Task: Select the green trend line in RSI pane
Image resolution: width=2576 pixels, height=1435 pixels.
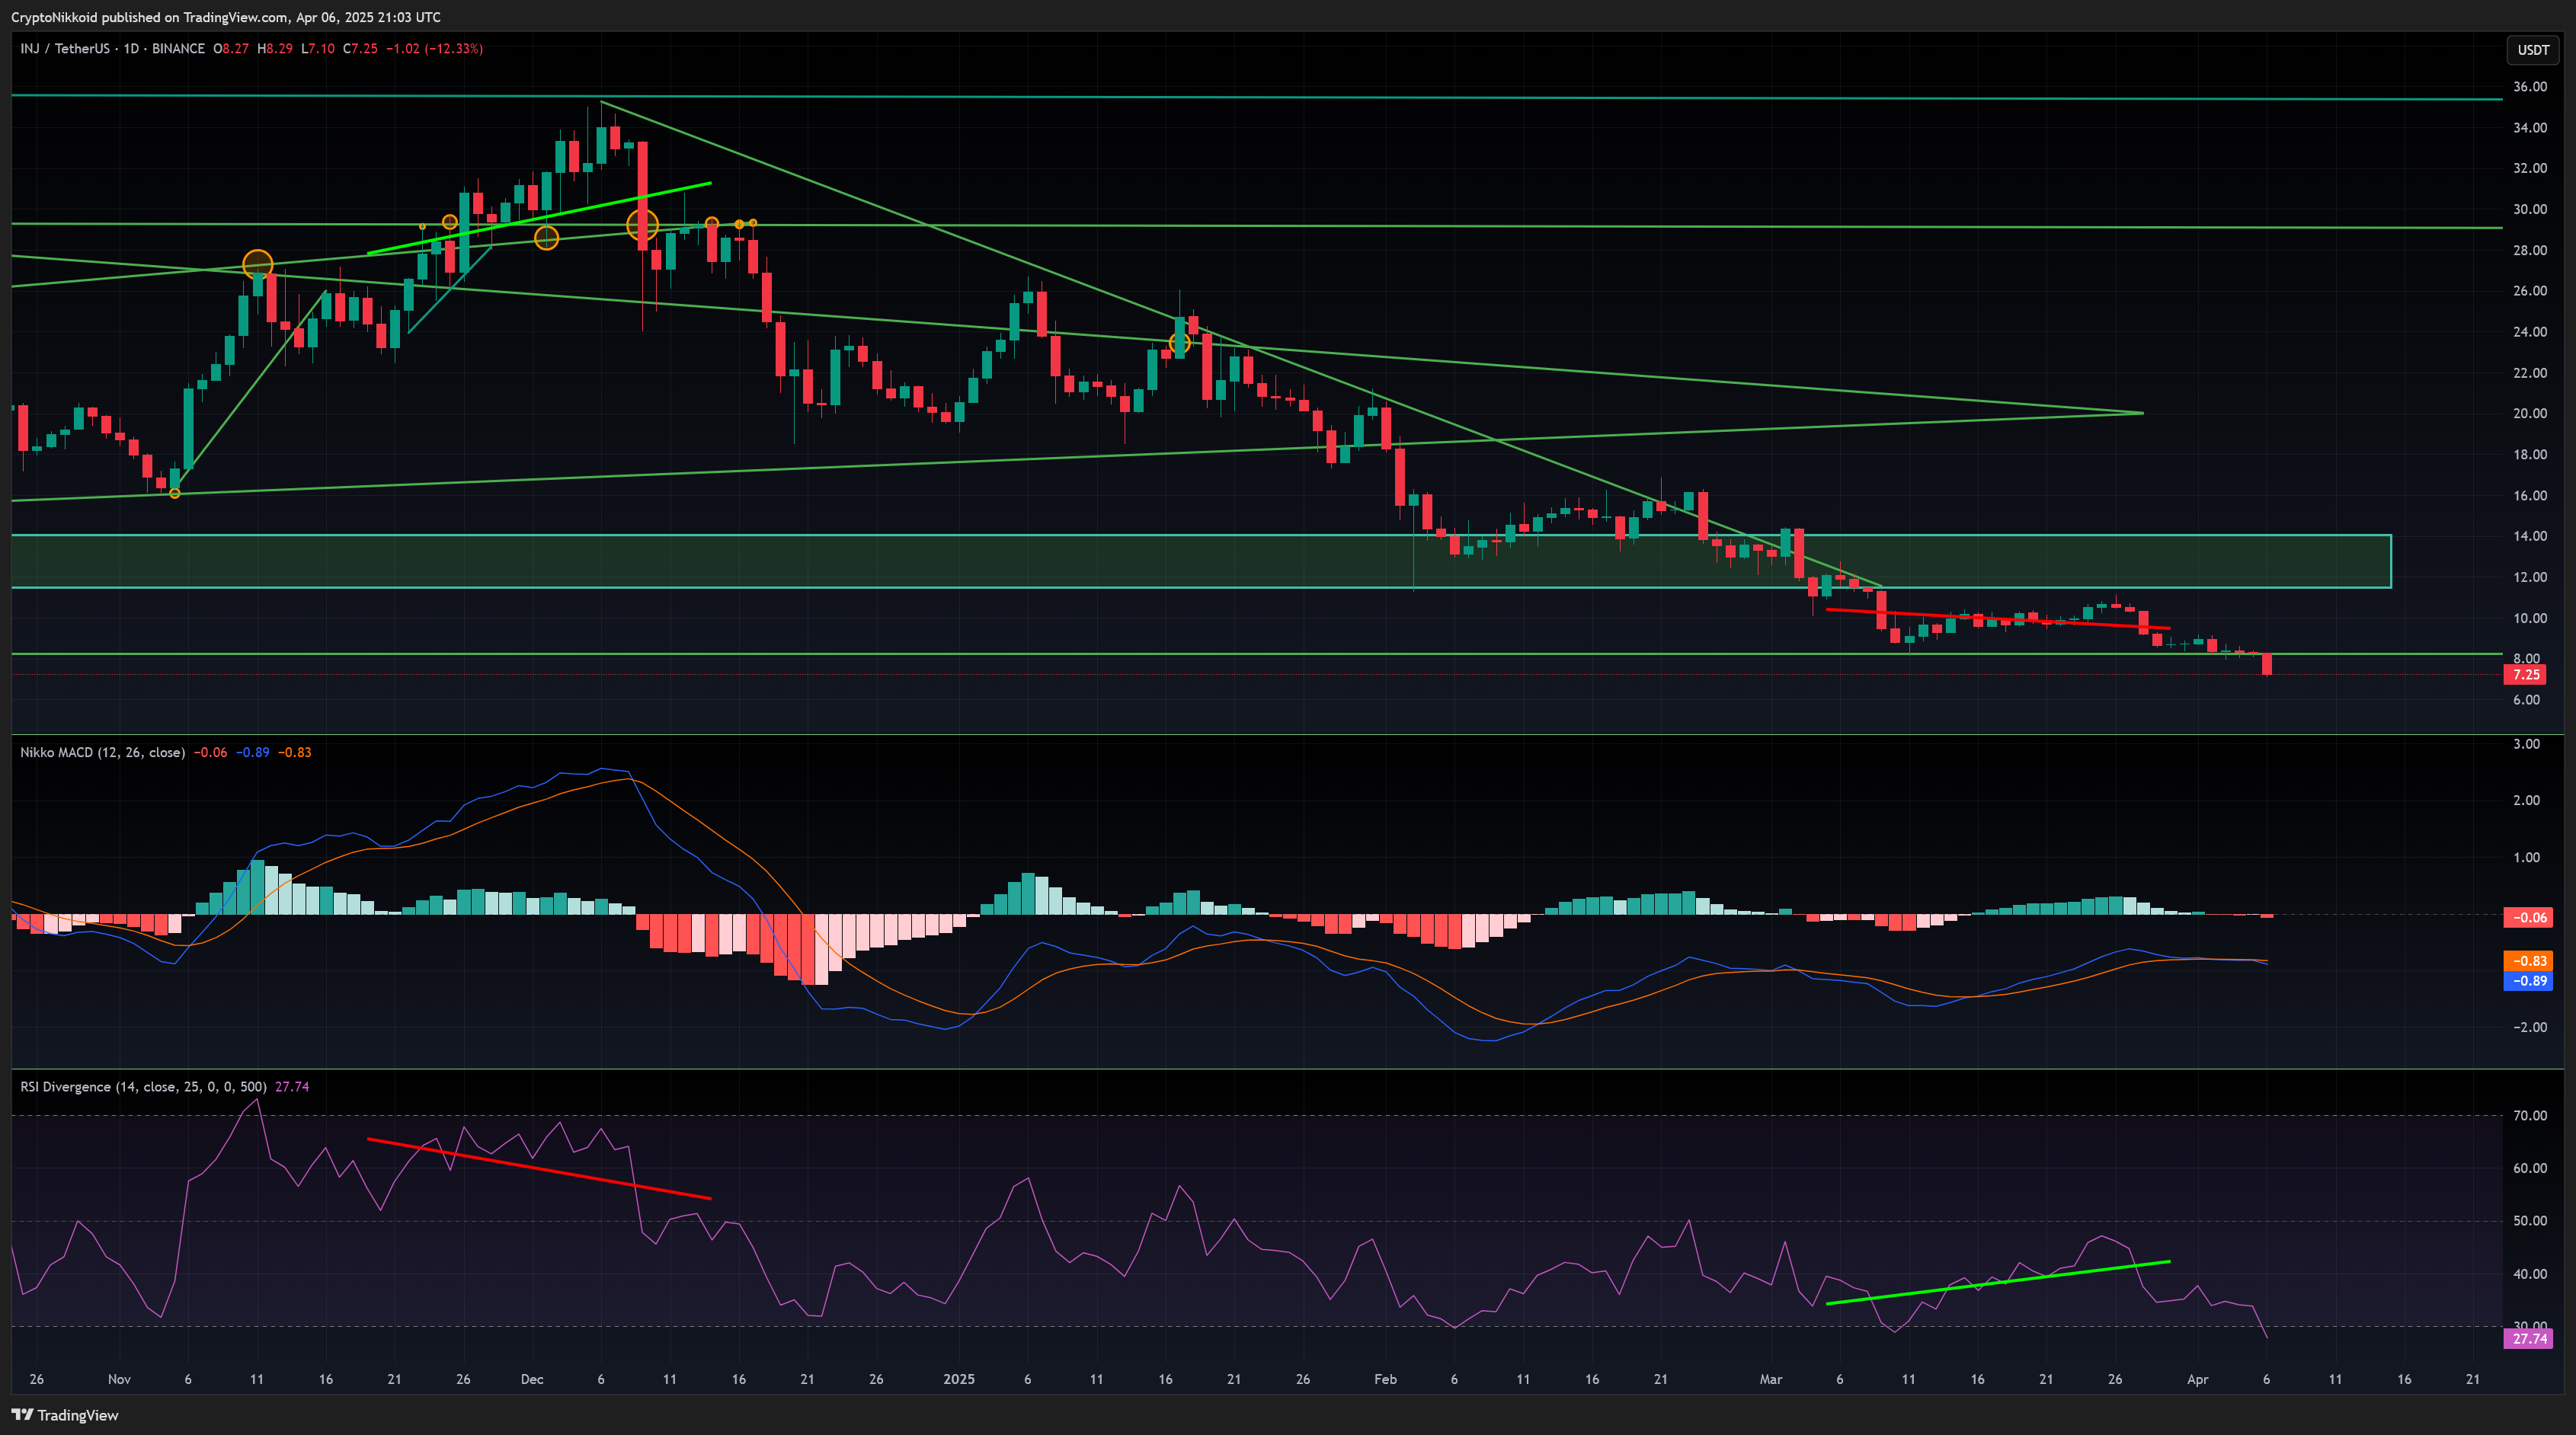Action: click(x=1998, y=1282)
